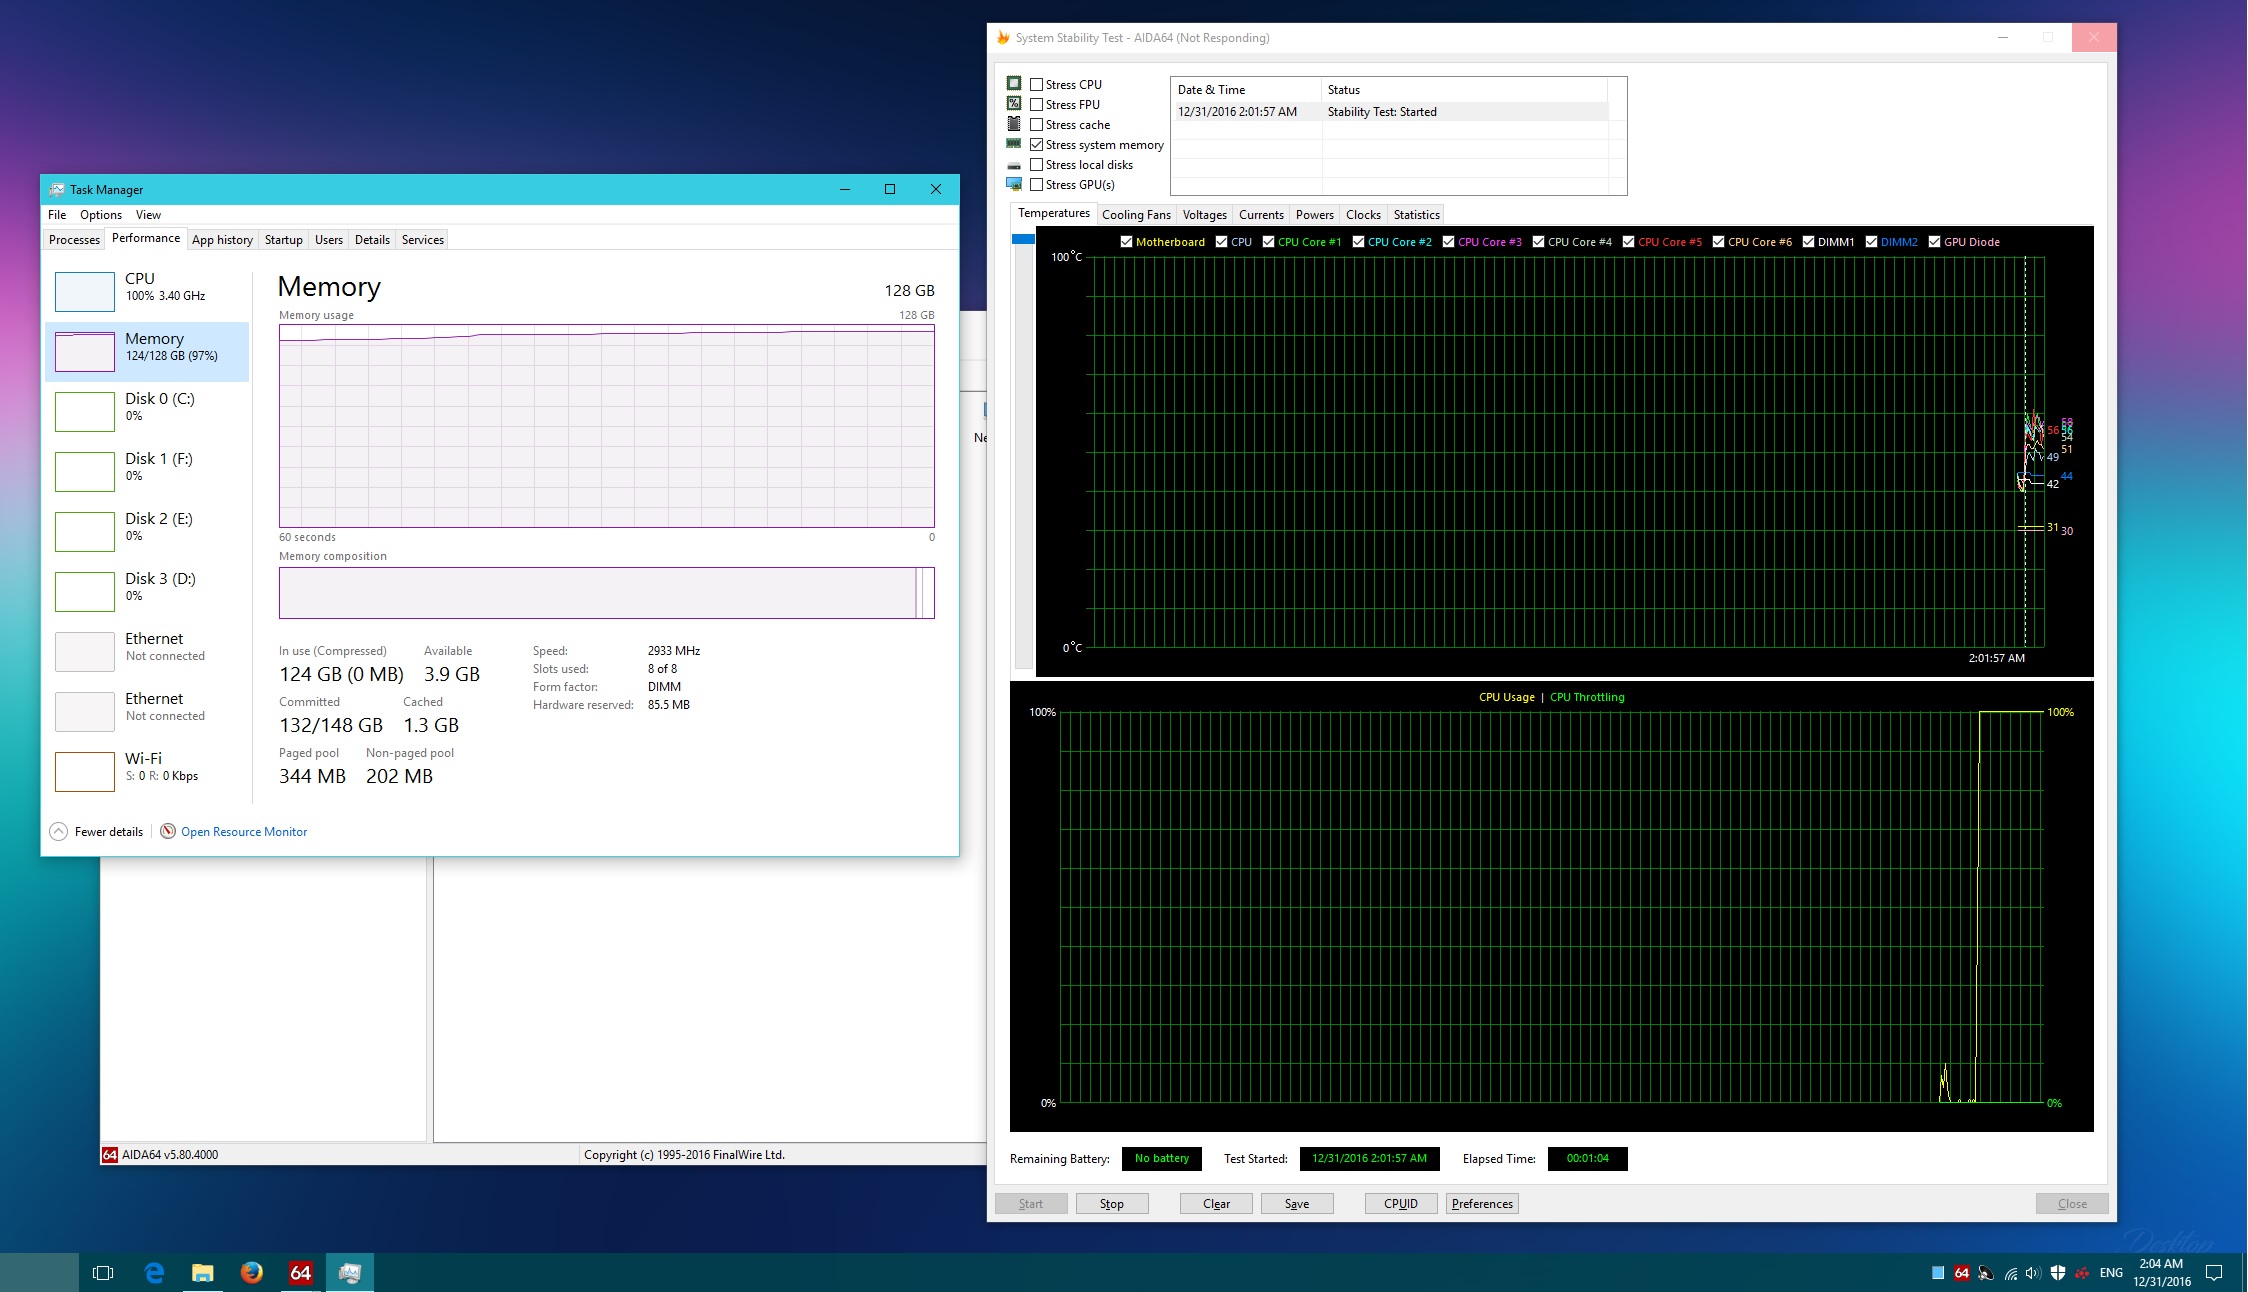
Task: Open the Options menu in Task Manager
Action: point(101,215)
